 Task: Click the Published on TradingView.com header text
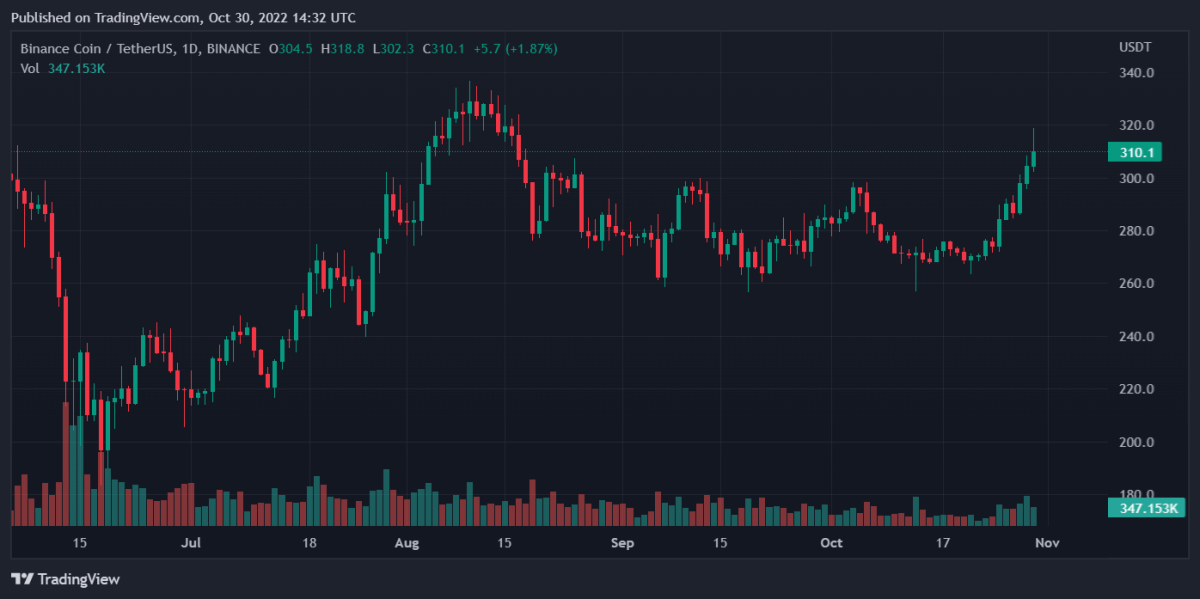tap(183, 17)
